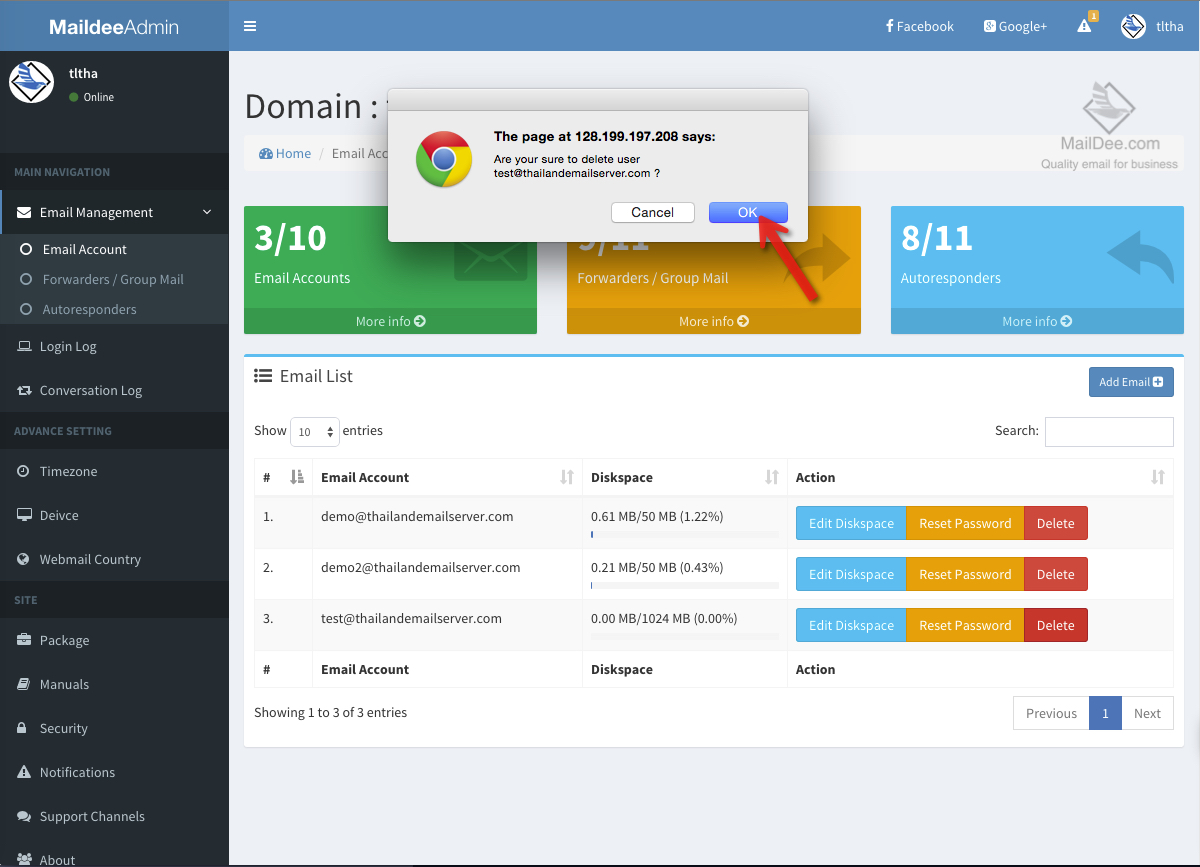Click the Search input field
This screenshot has width=1200, height=867.
(1109, 431)
